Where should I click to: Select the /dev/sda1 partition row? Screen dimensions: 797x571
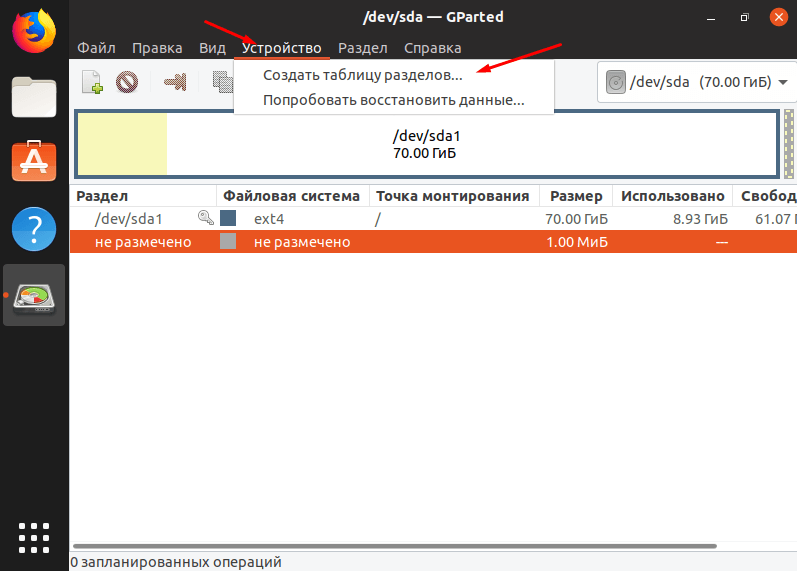click(x=433, y=219)
